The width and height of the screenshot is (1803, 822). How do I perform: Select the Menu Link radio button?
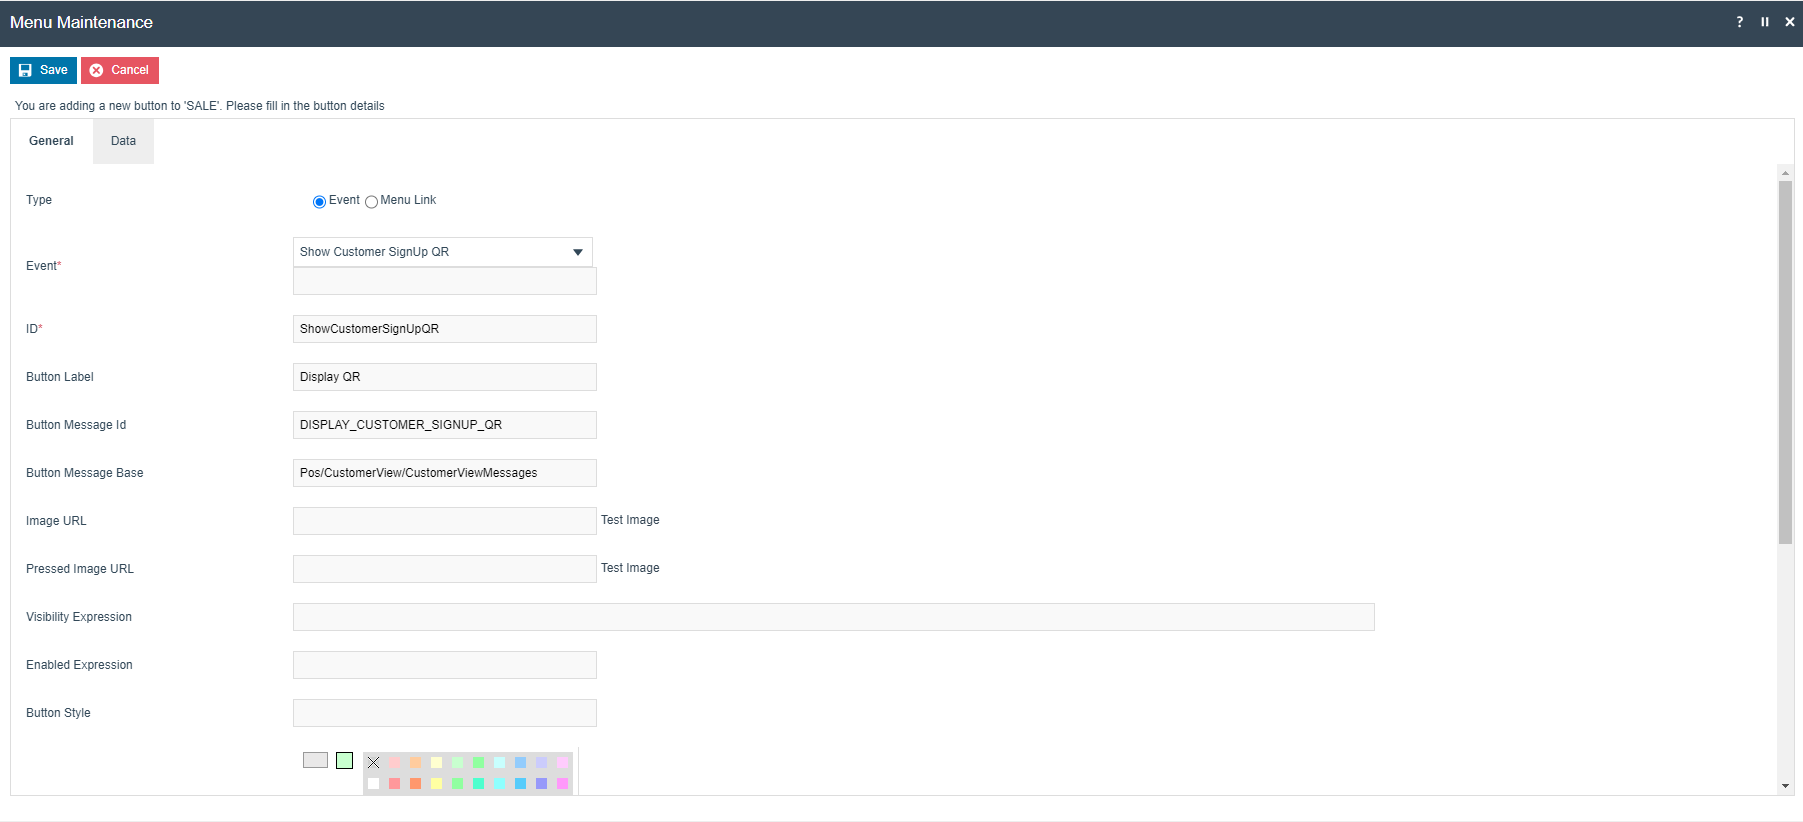pyautogui.click(x=371, y=202)
